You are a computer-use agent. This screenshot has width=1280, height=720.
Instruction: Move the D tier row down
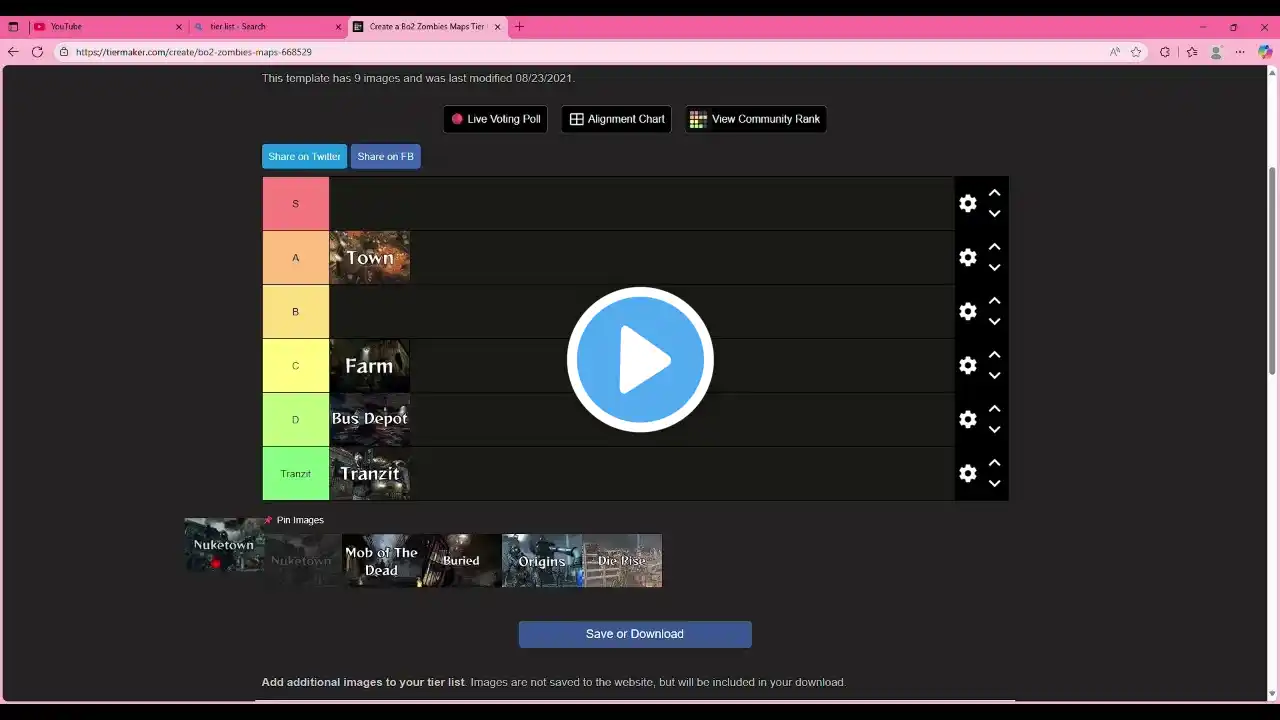pyautogui.click(x=994, y=429)
